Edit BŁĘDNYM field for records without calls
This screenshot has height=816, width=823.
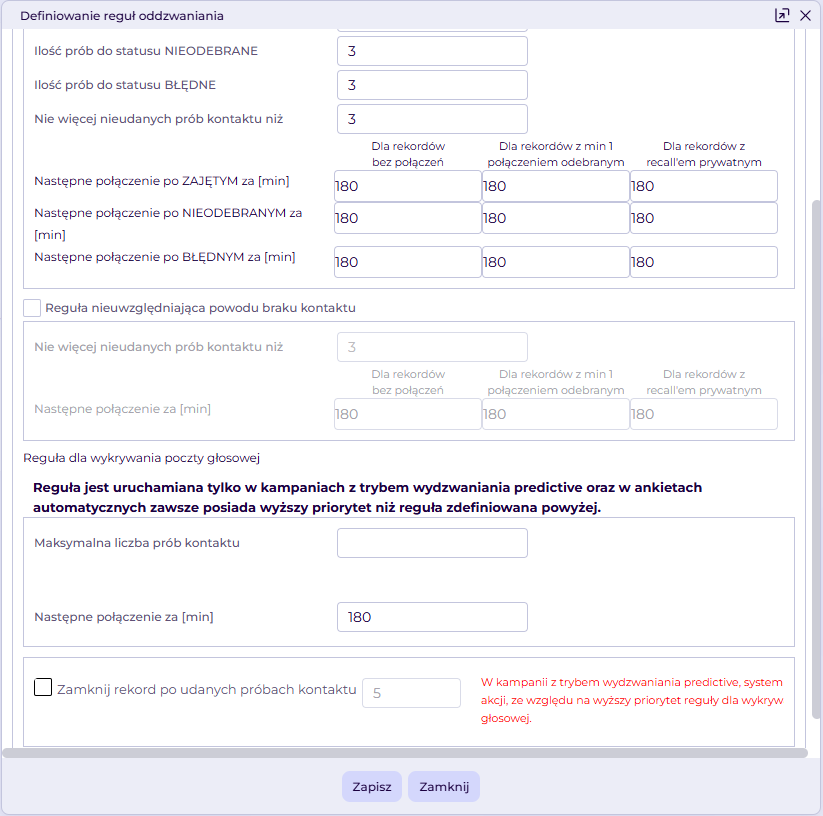click(x=408, y=262)
